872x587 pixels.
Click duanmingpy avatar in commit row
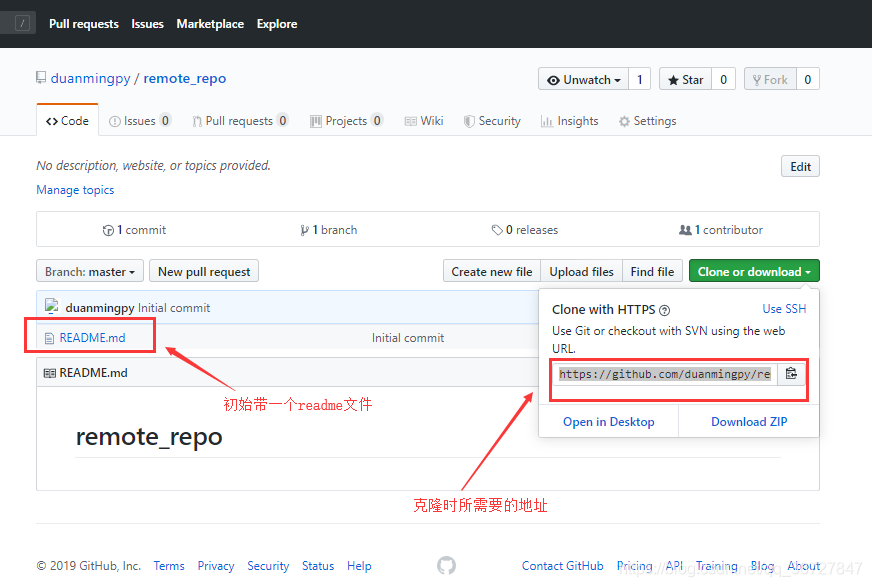pos(52,306)
